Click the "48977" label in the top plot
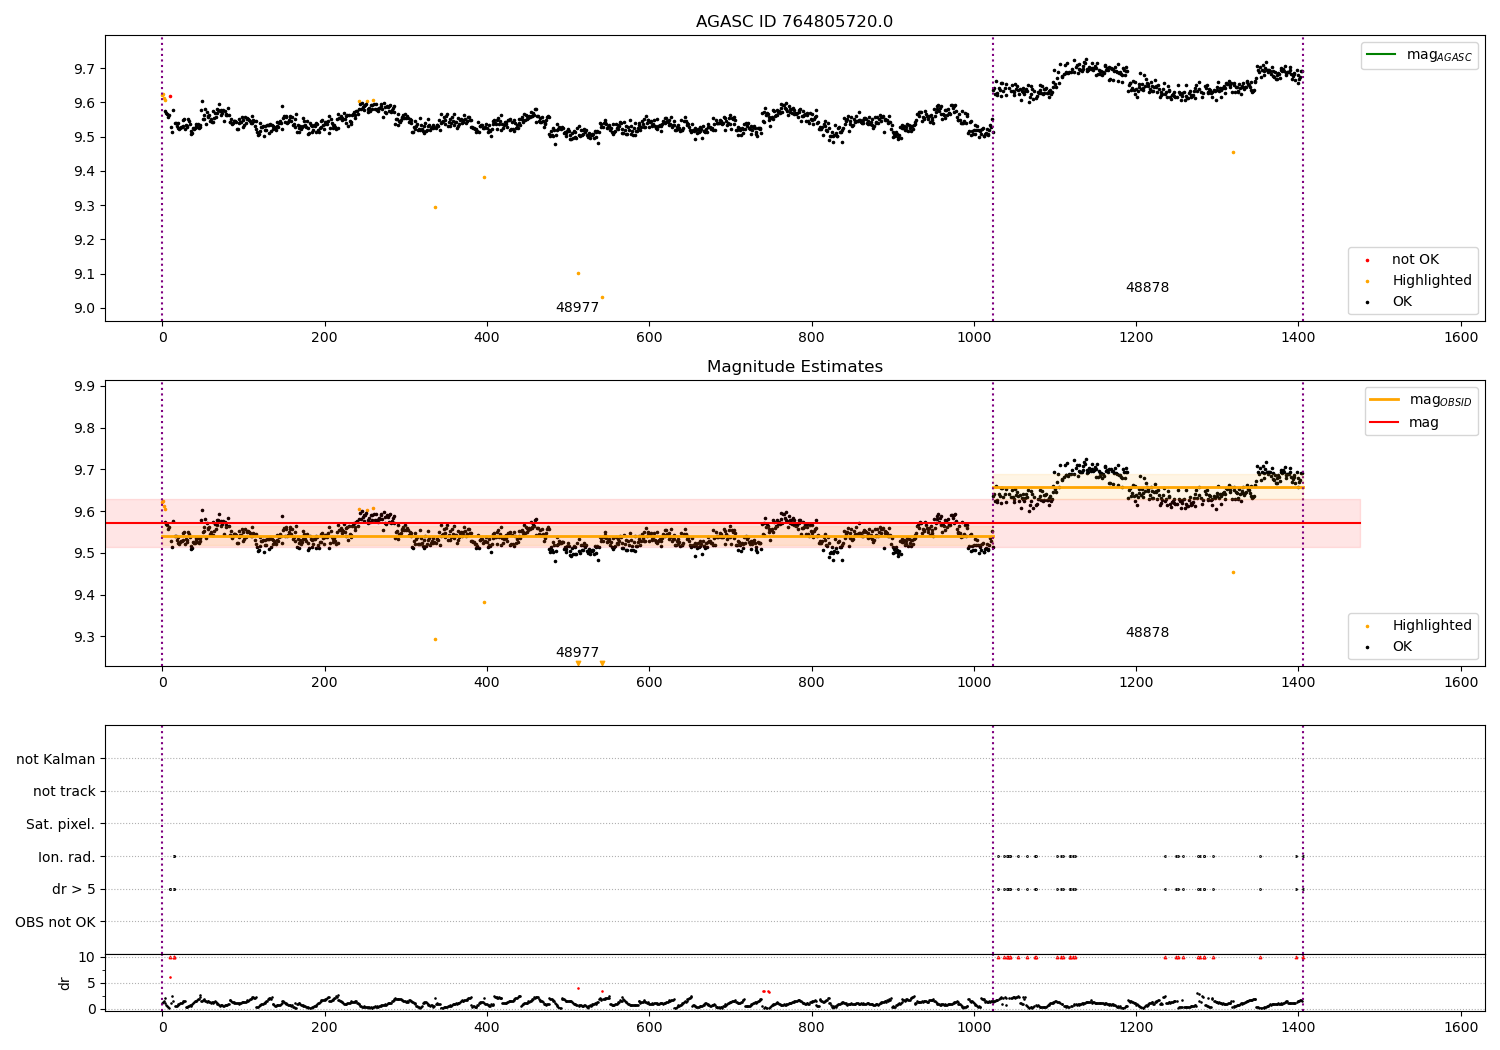1500x1050 pixels. pyautogui.click(x=577, y=308)
